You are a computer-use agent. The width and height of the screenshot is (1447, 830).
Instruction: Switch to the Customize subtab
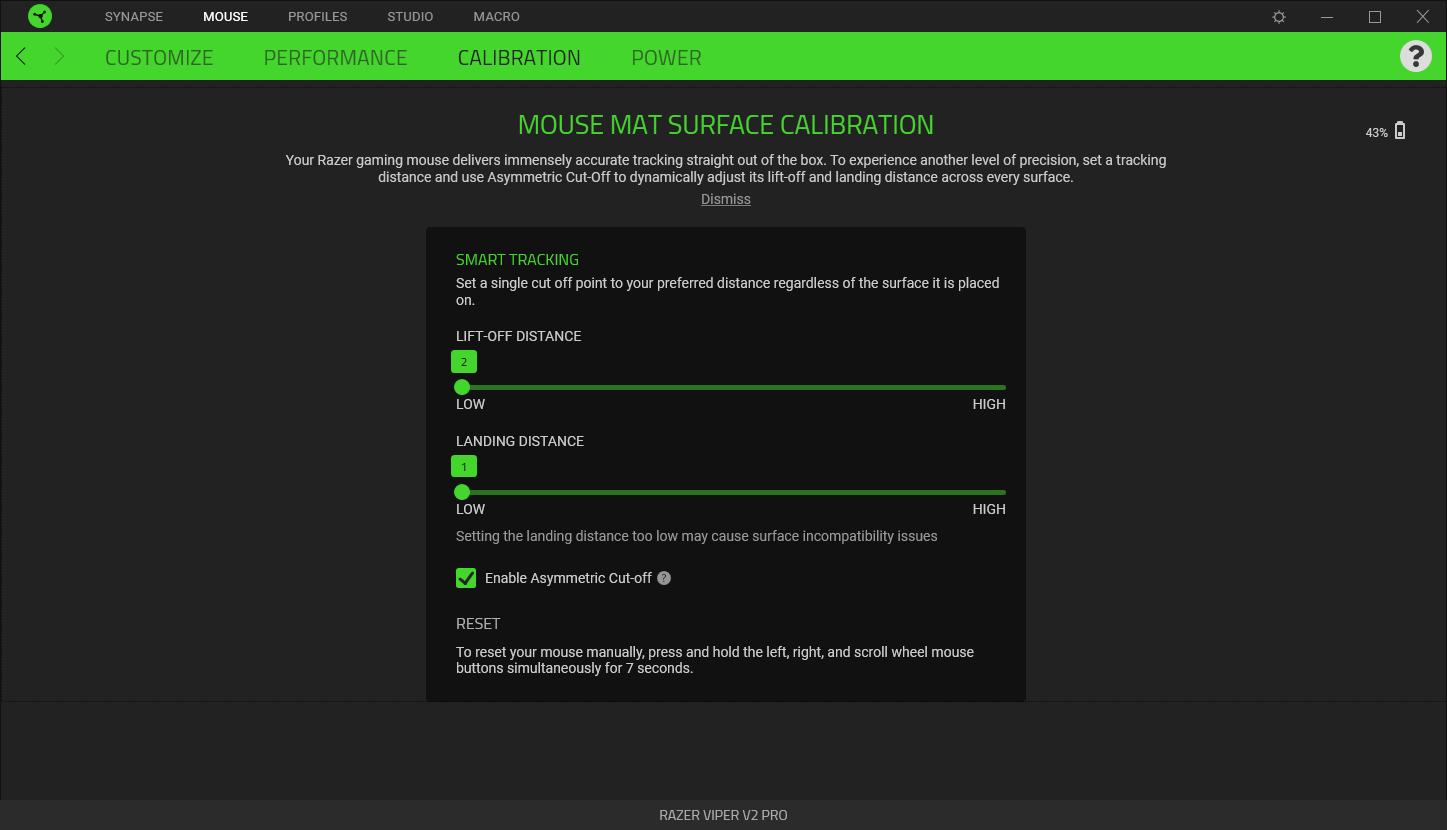click(x=159, y=58)
